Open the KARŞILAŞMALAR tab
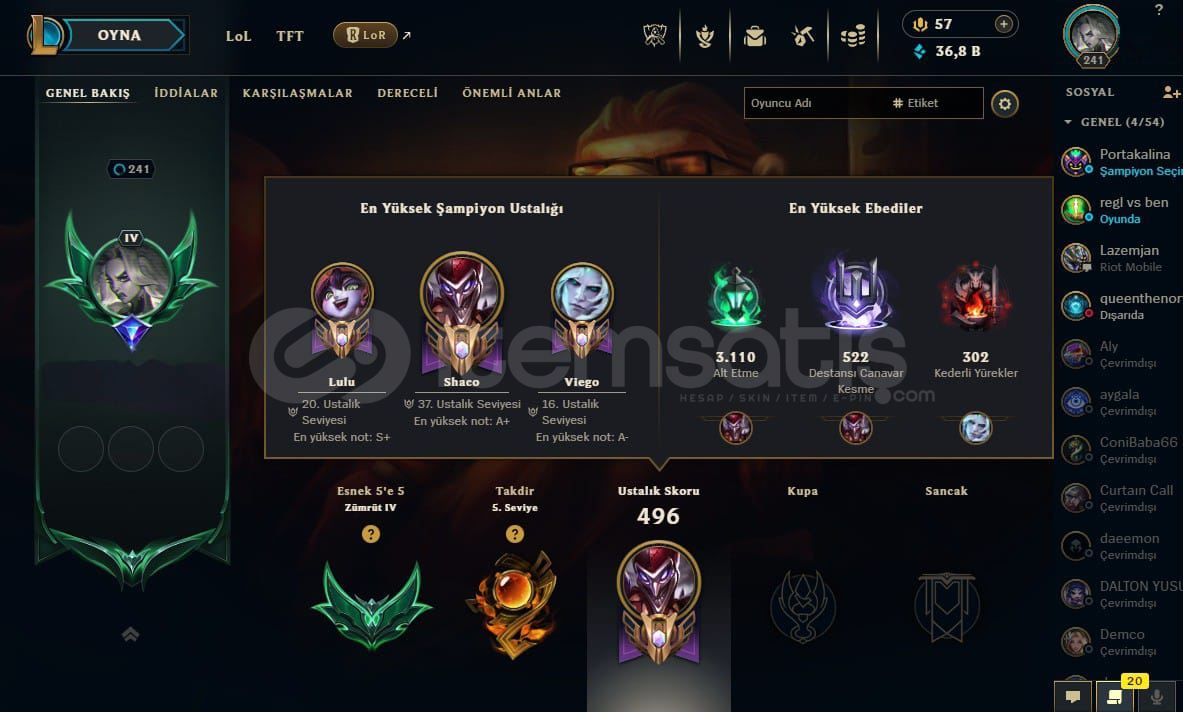1183x712 pixels. tap(297, 93)
